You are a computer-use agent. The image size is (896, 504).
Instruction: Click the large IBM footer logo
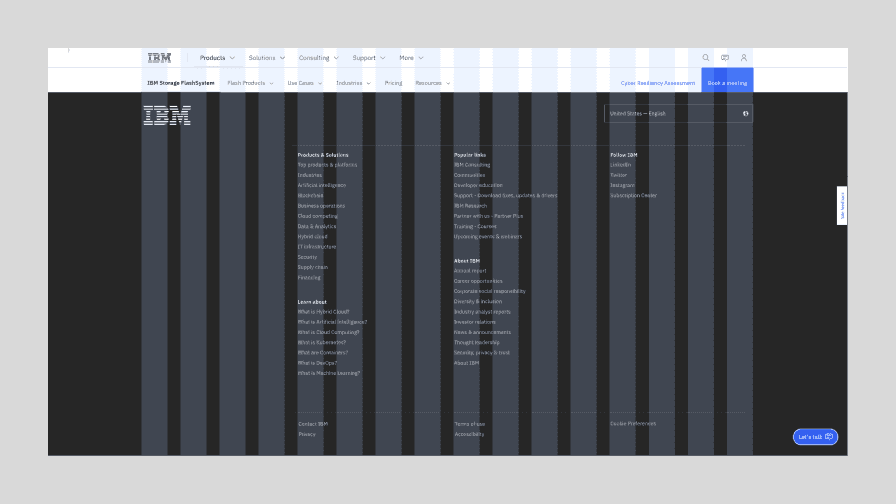click(x=167, y=115)
